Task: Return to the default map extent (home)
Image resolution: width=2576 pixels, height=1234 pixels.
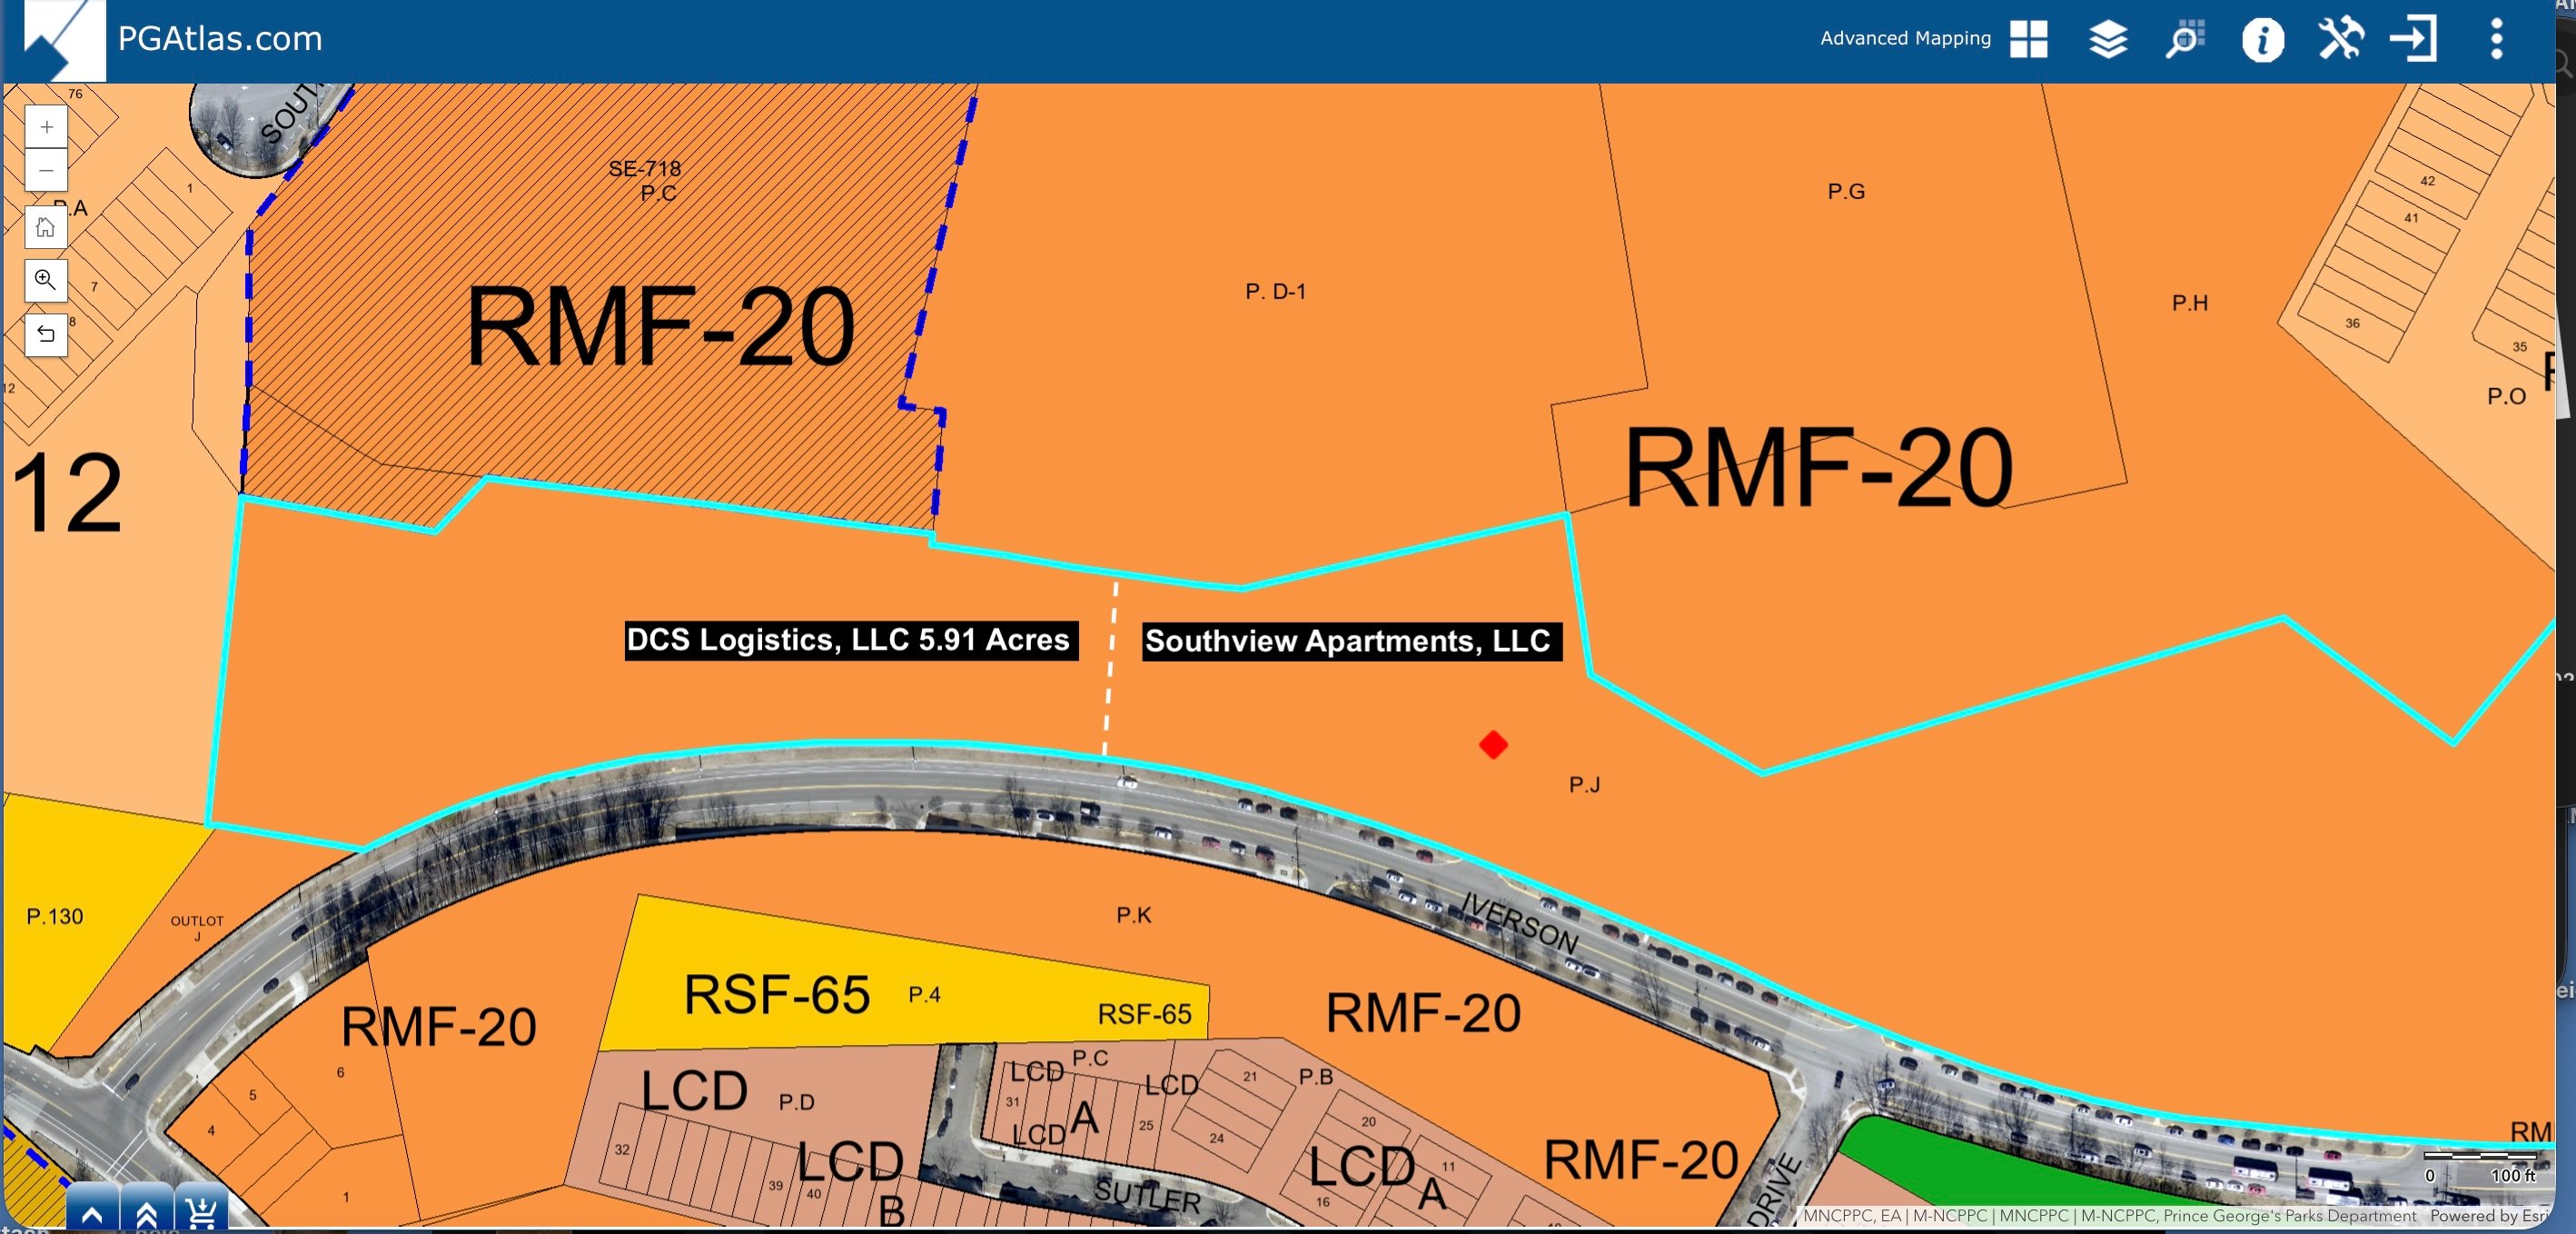Action: click(46, 227)
